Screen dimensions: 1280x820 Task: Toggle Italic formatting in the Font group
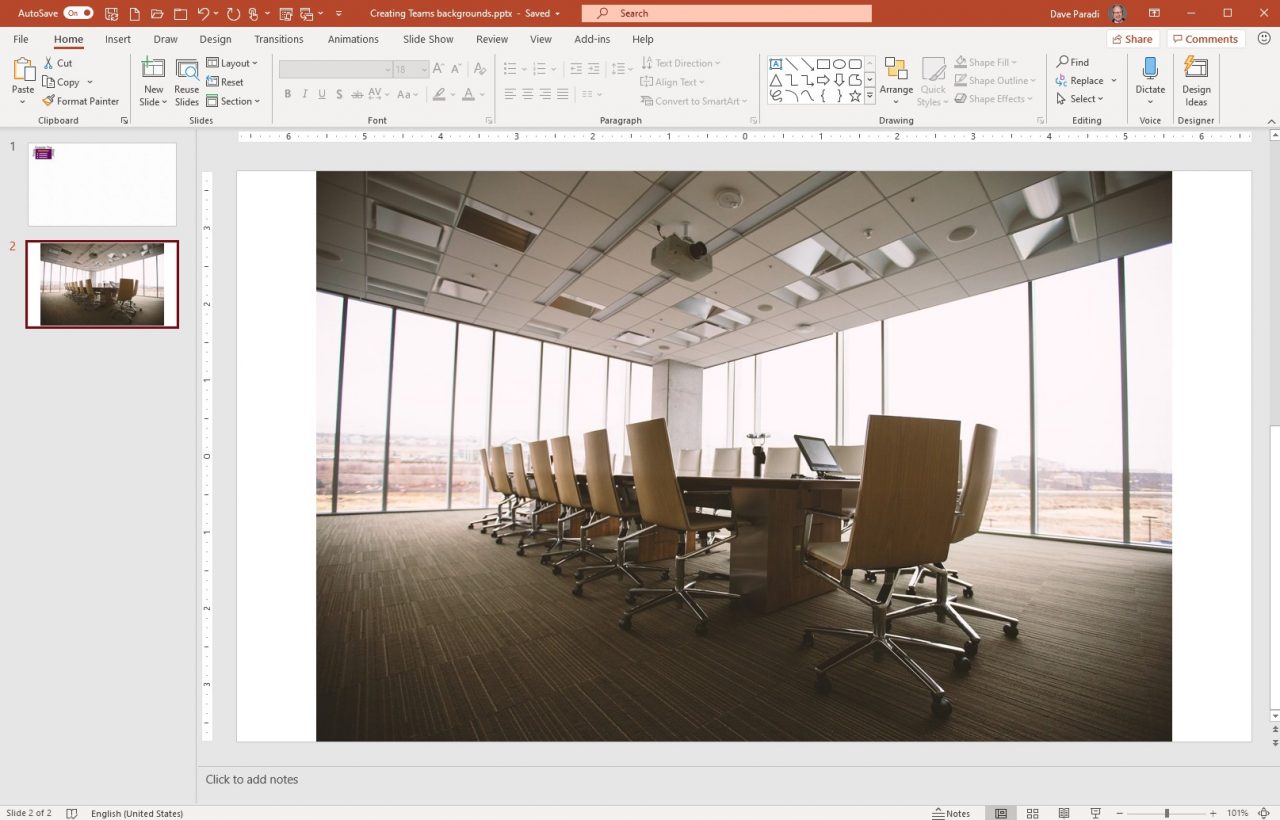305,94
